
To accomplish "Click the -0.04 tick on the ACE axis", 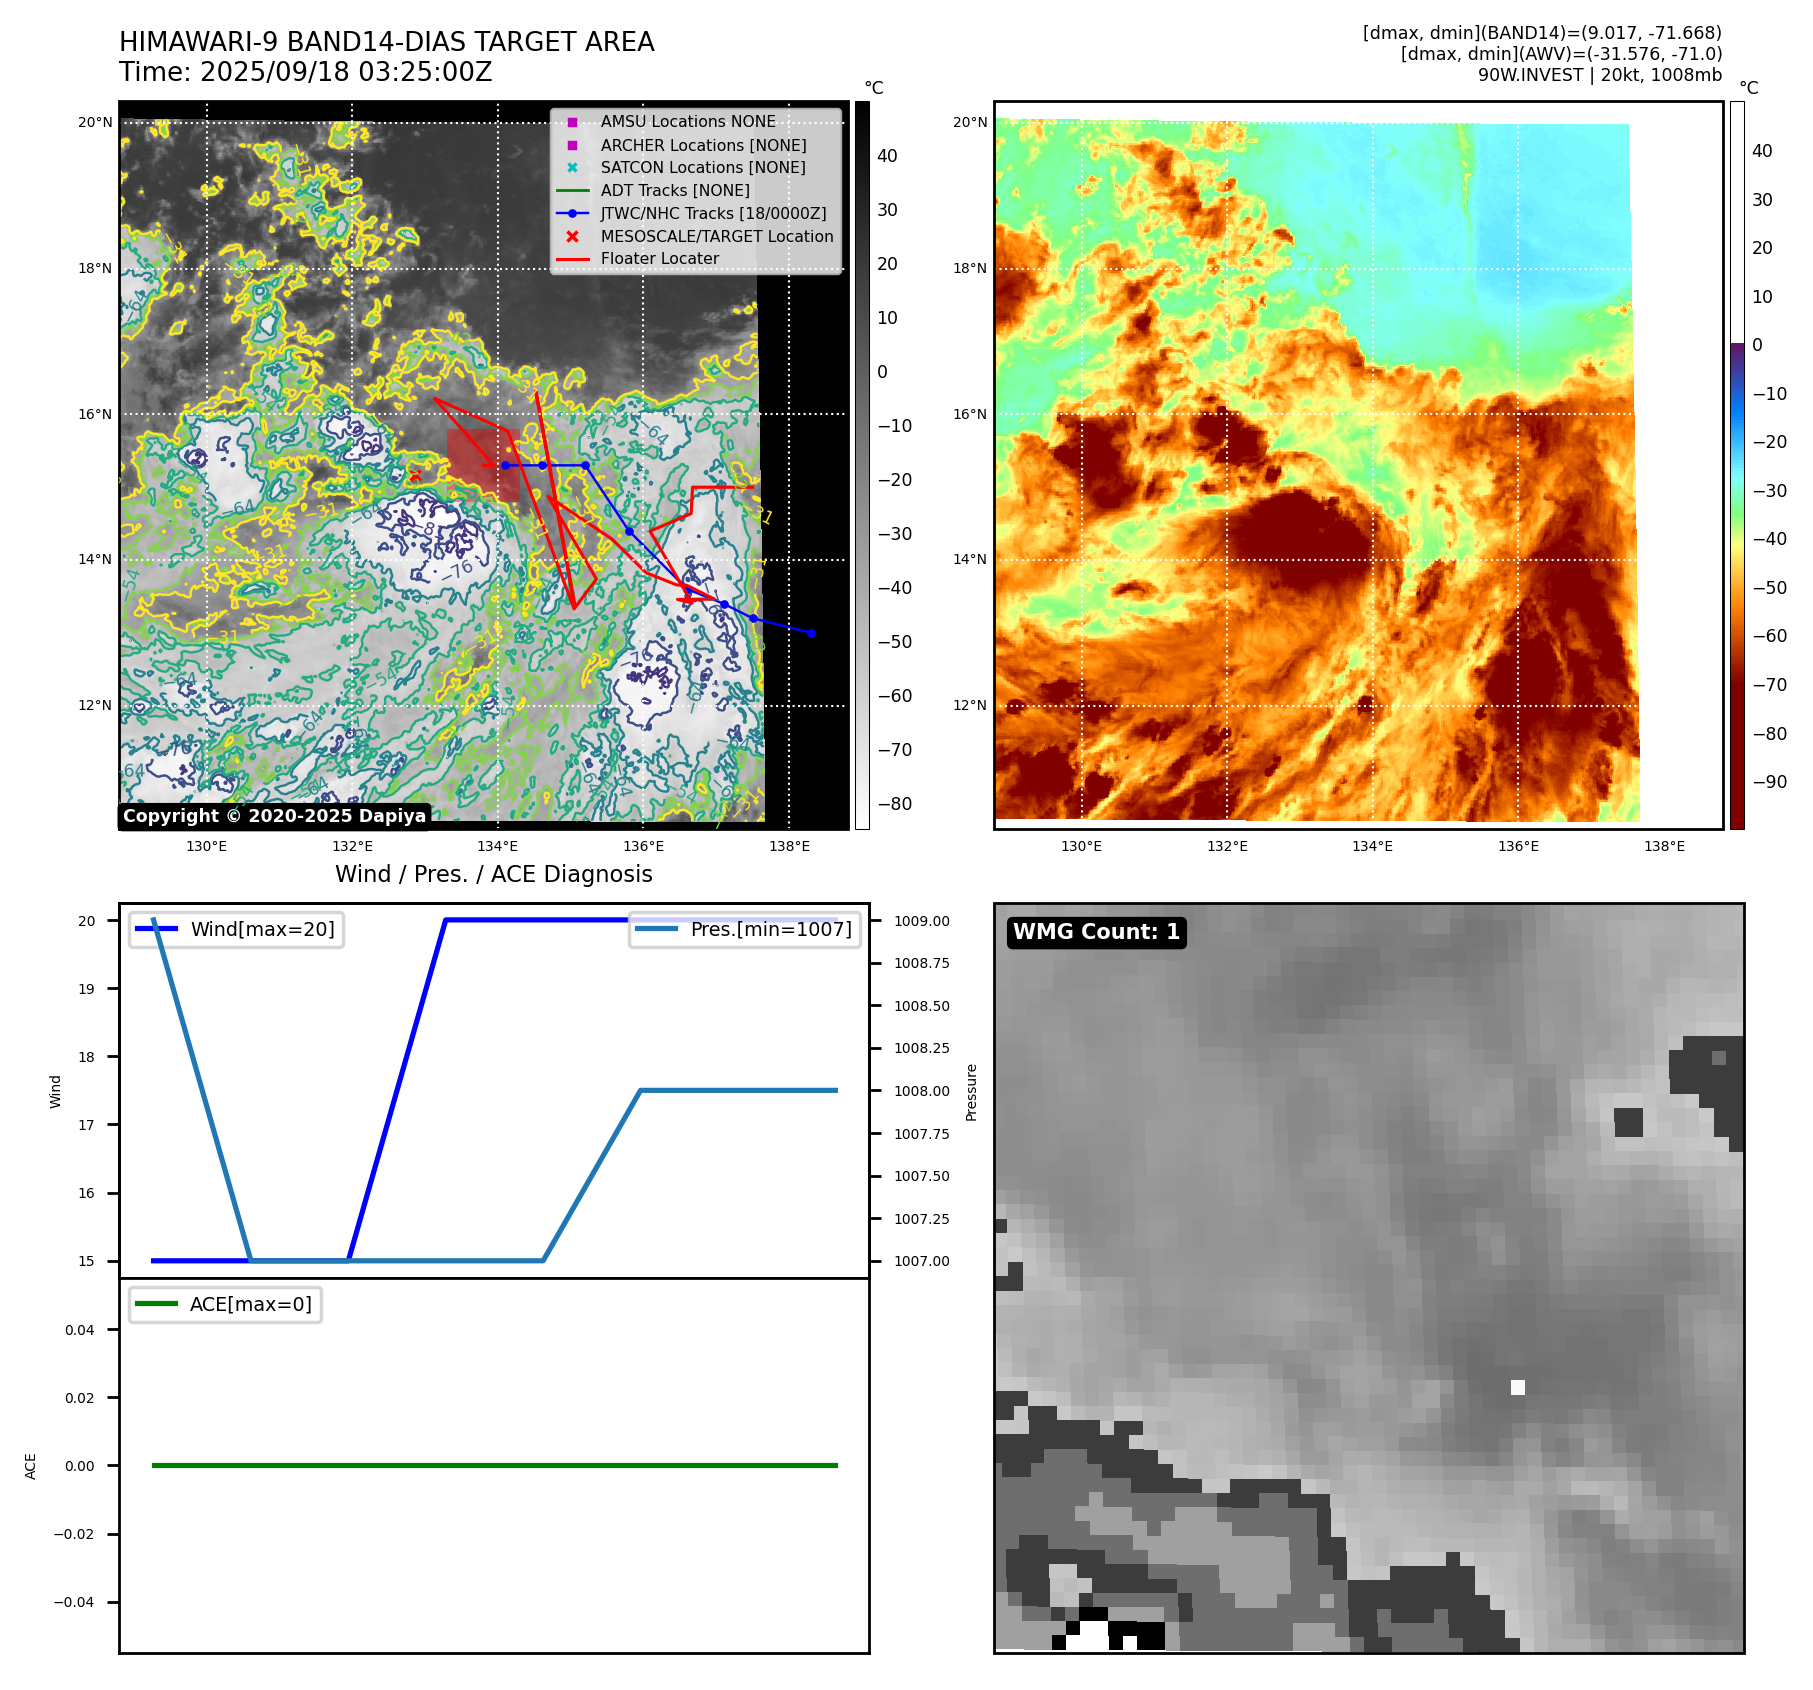I will click(74, 1602).
